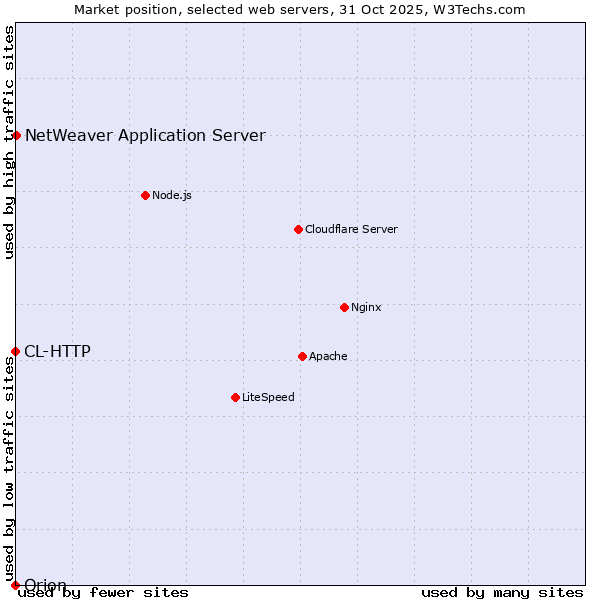Click the red Node.js data point

[145, 195]
